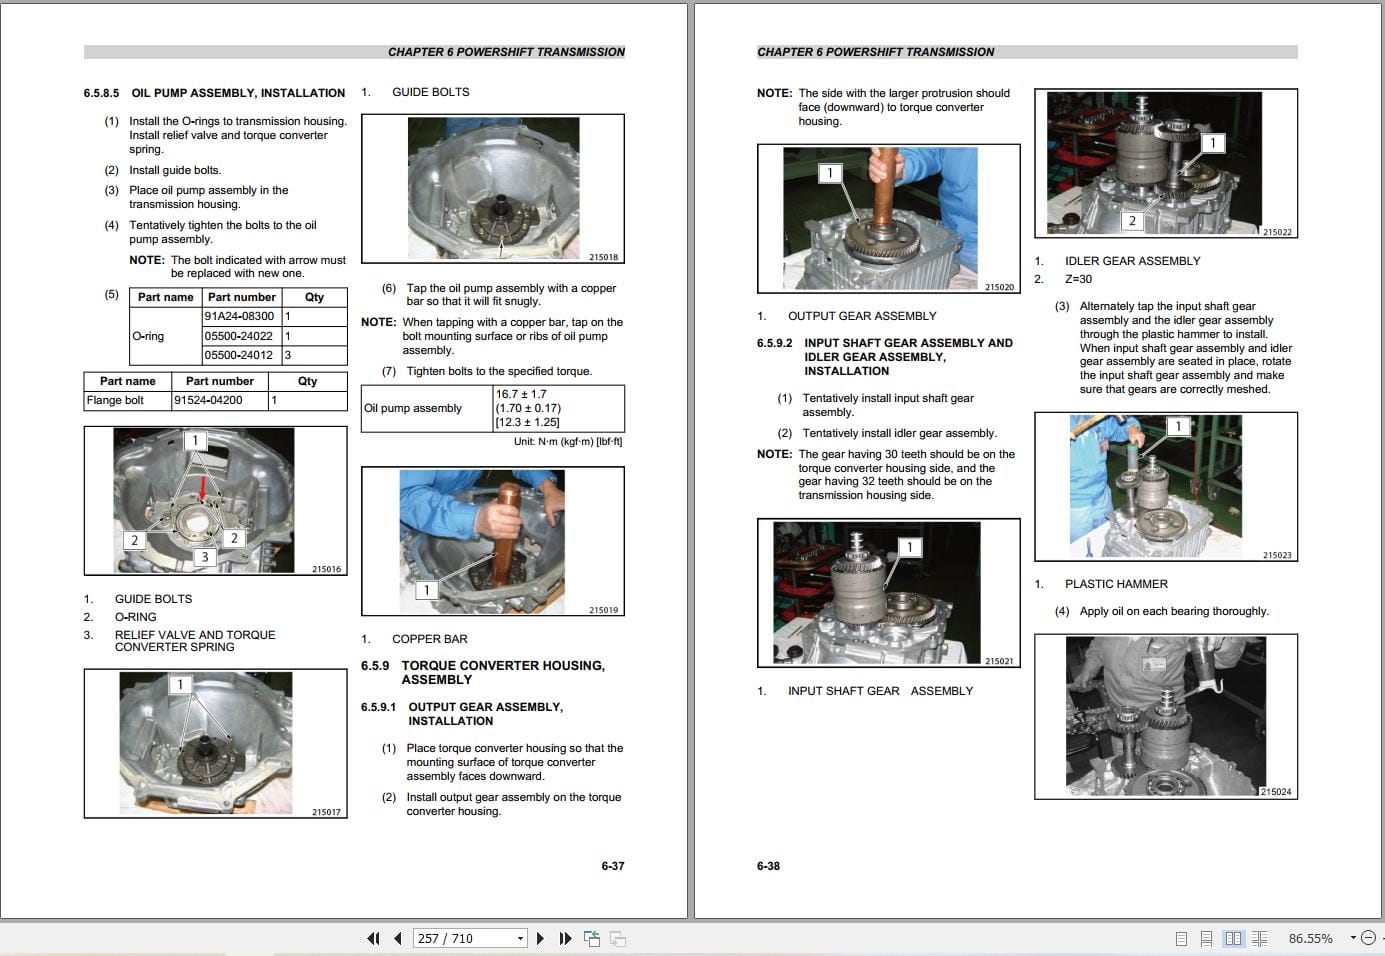Click the heading 6.5.9.1 OUTPUT GEAR ASSEMBLY, INSTALLATION
Image resolution: width=1385 pixels, height=956 pixels.
tap(462, 714)
